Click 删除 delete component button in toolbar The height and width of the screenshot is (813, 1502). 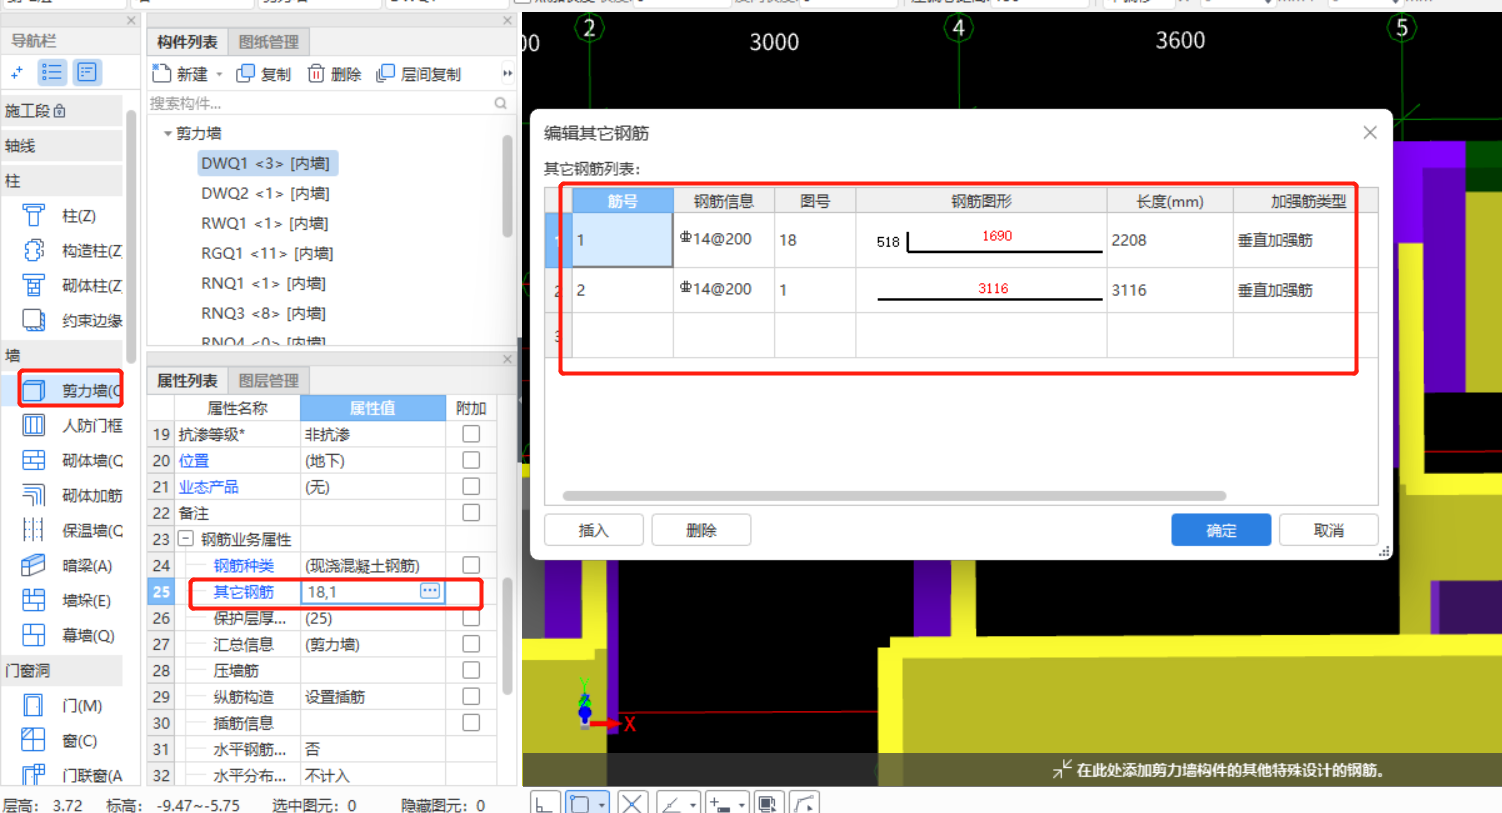coord(335,74)
